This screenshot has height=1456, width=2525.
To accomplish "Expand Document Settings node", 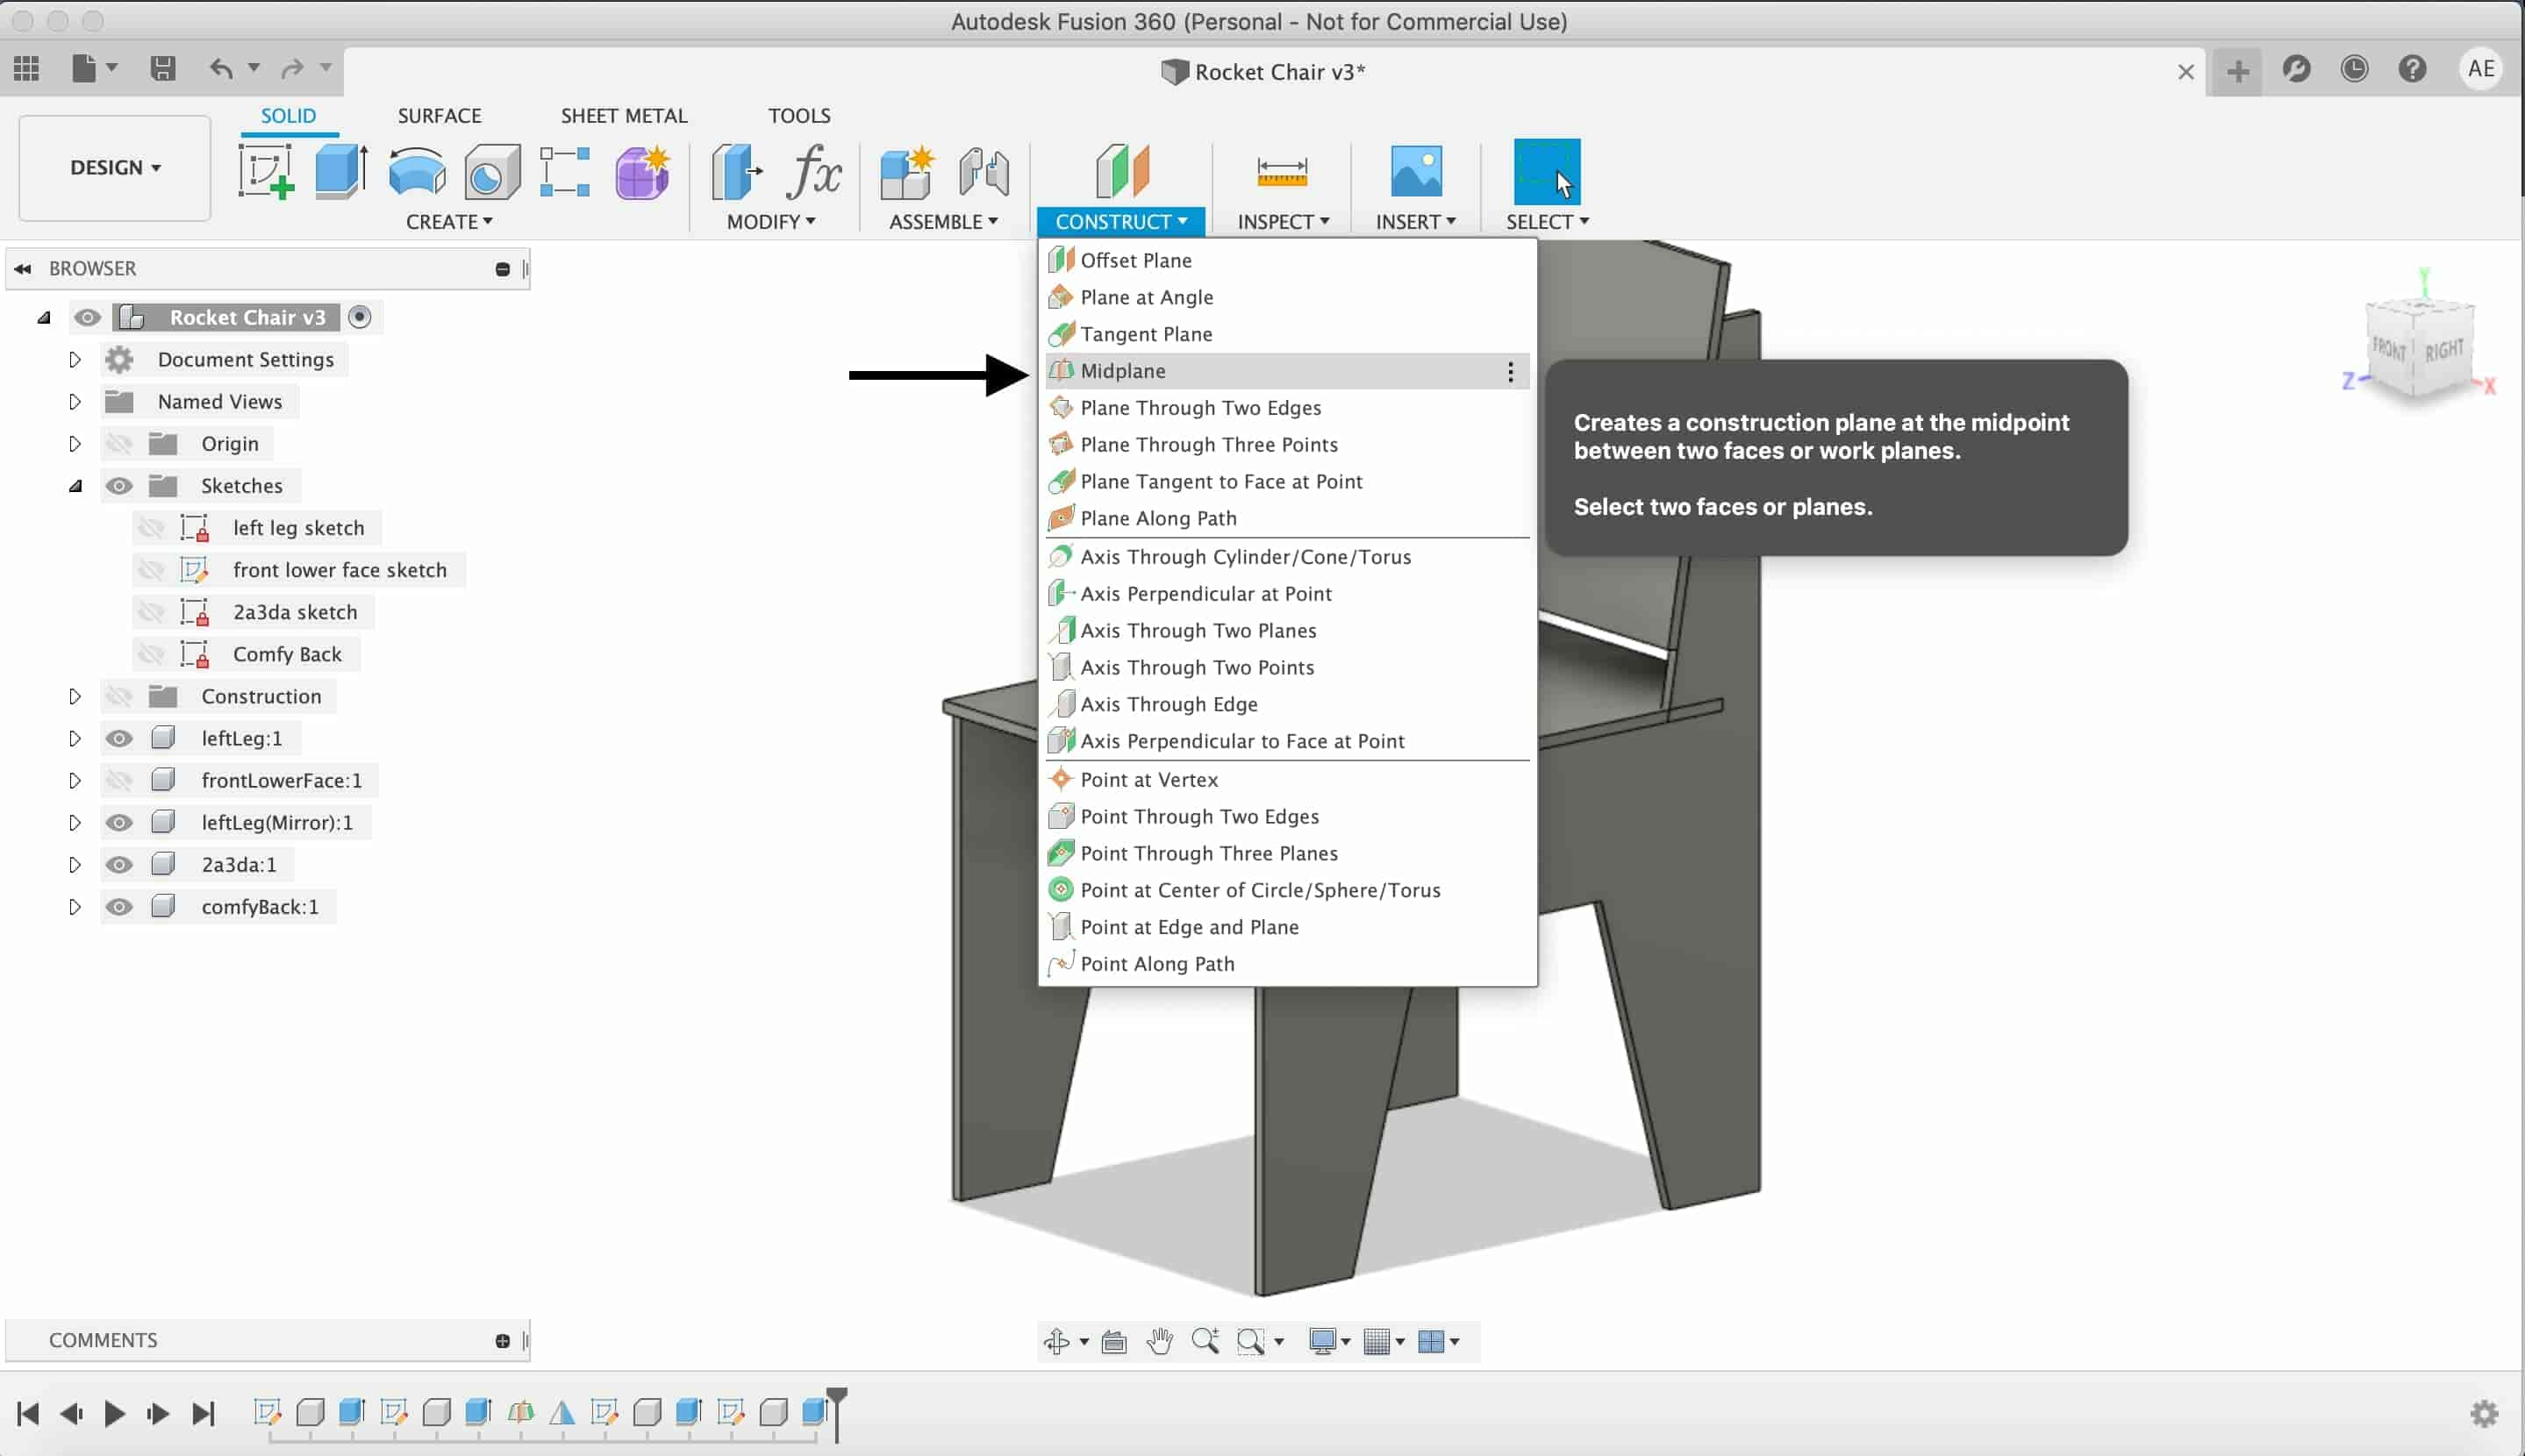I will pyautogui.click(x=74, y=359).
